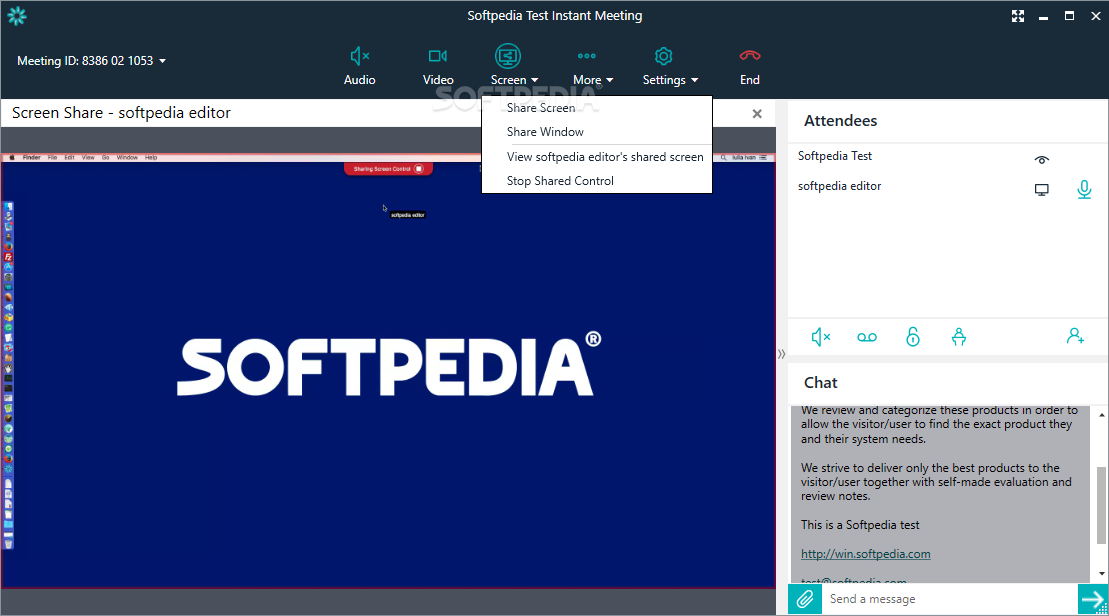Minimize the meeting window
The image size is (1109, 616).
click(1043, 16)
